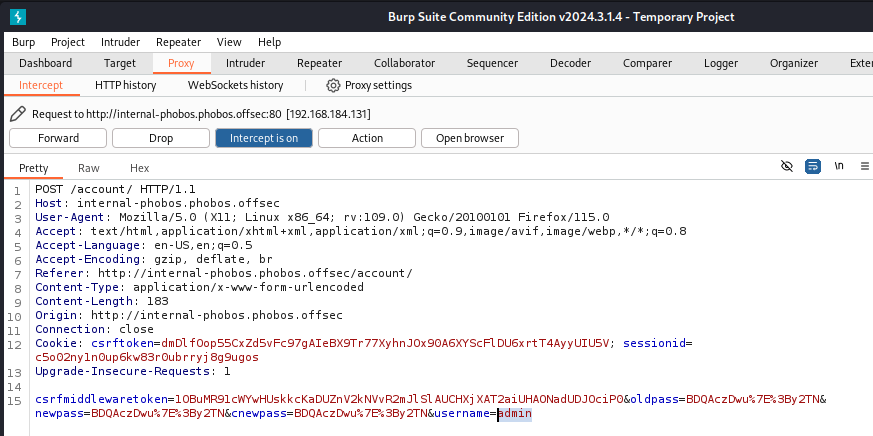Toggle hidden-characters eye icon in editor
873x436 pixels.
pos(787,166)
